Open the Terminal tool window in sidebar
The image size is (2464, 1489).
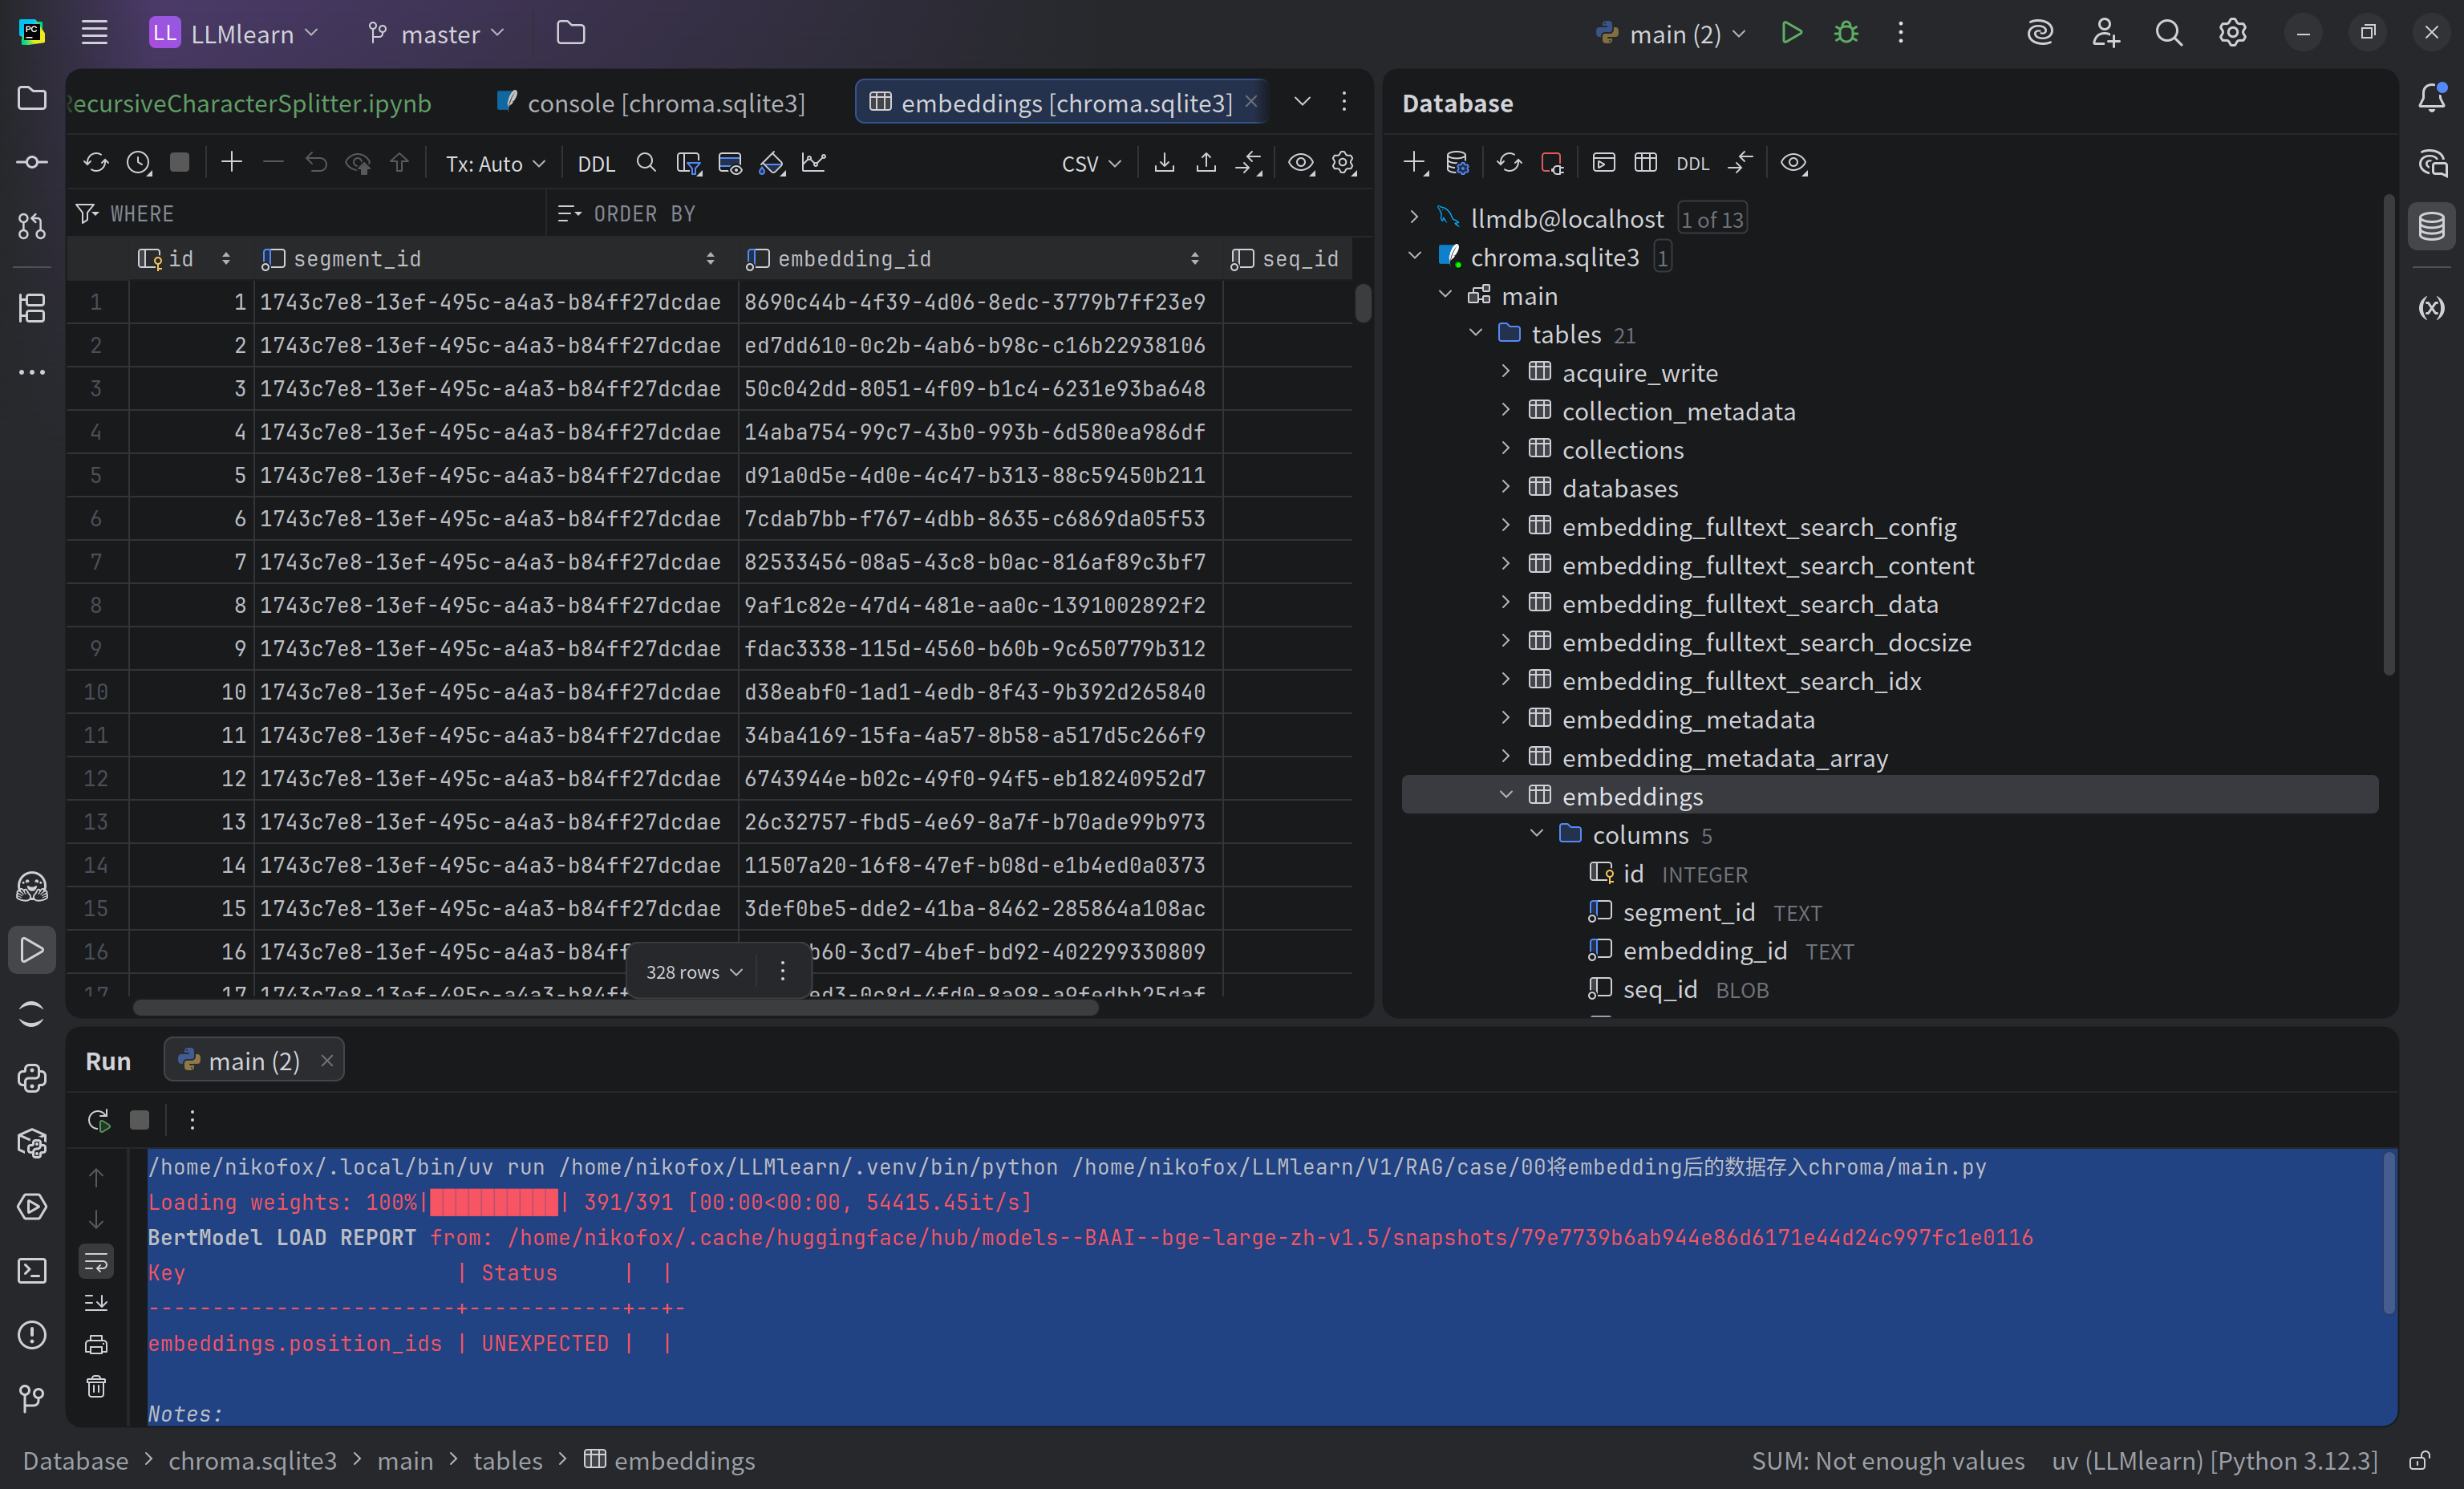tap(32, 1271)
